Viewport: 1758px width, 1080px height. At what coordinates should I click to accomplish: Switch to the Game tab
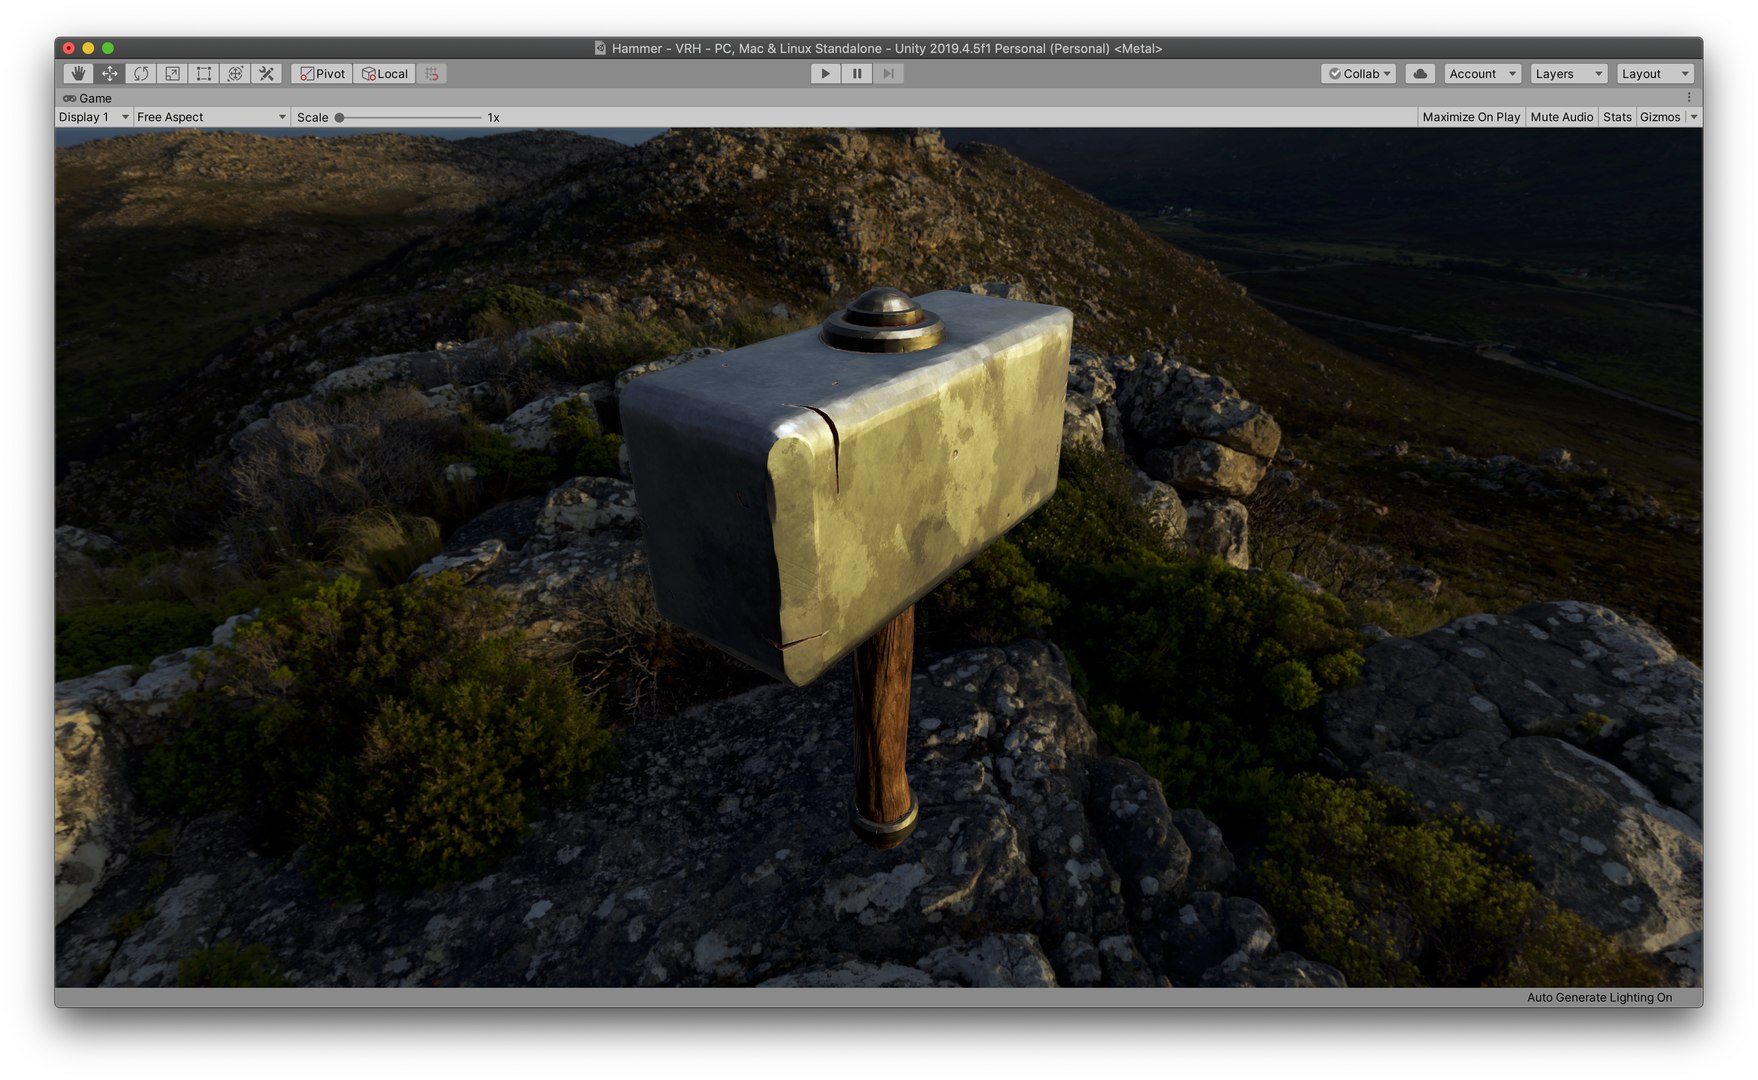(87, 98)
